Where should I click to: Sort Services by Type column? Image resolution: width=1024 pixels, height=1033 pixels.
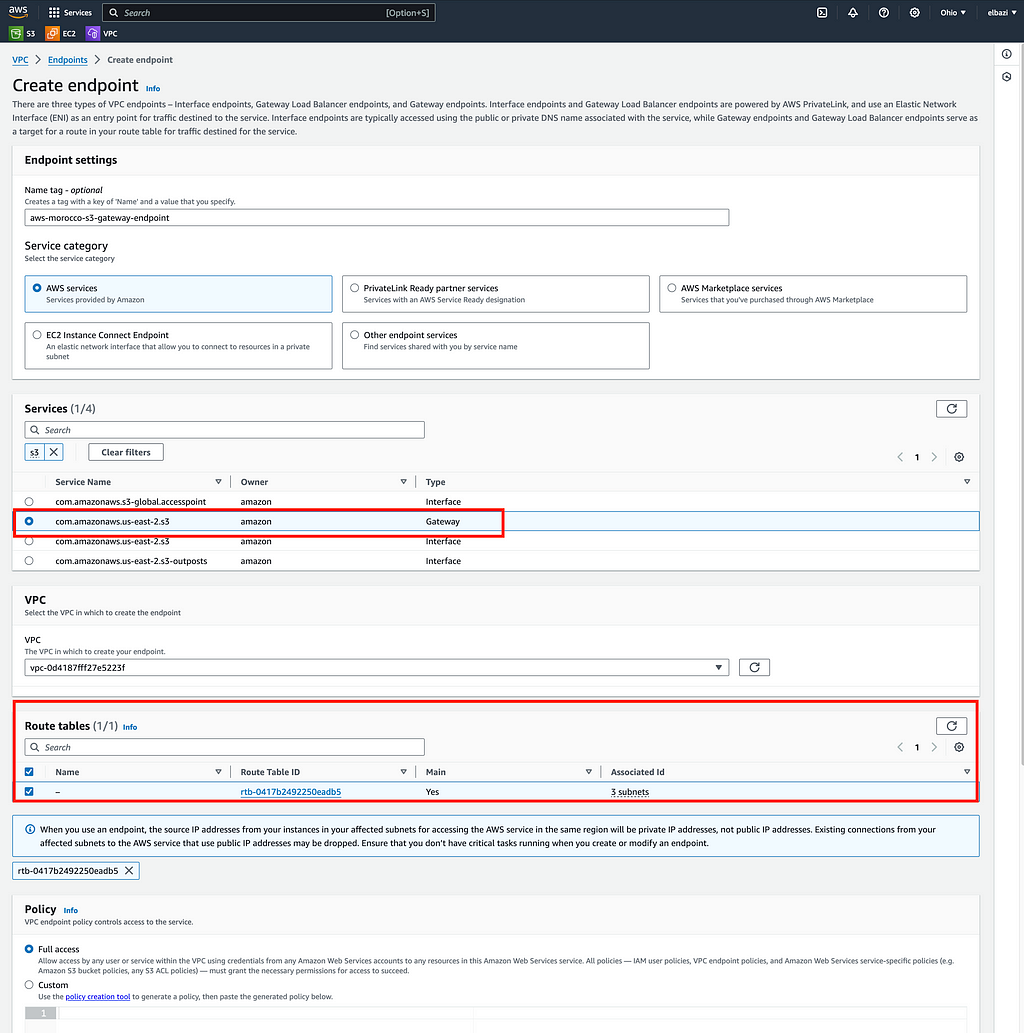tap(967, 482)
